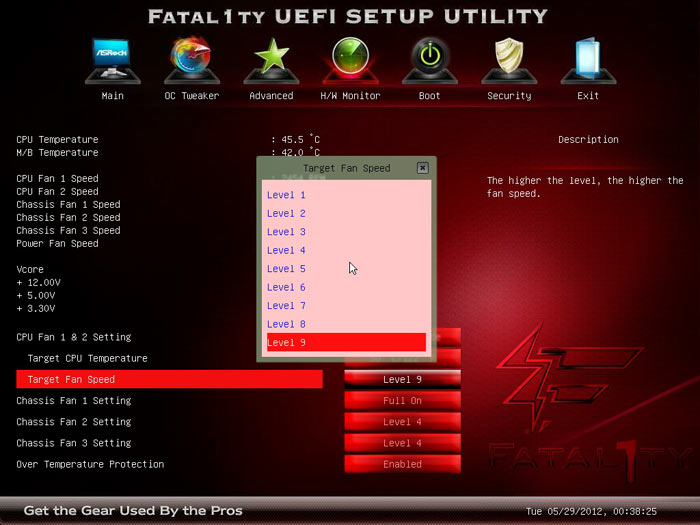Click the Security tab label
The height and width of the screenshot is (525, 700).
click(509, 96)
